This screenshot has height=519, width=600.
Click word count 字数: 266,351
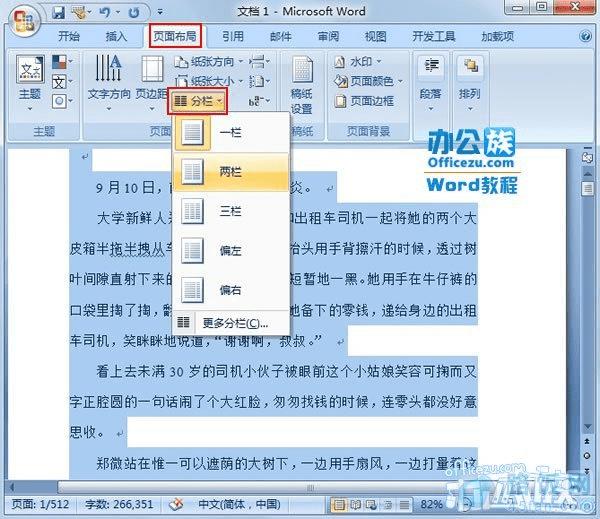click(x=119, y=504)
